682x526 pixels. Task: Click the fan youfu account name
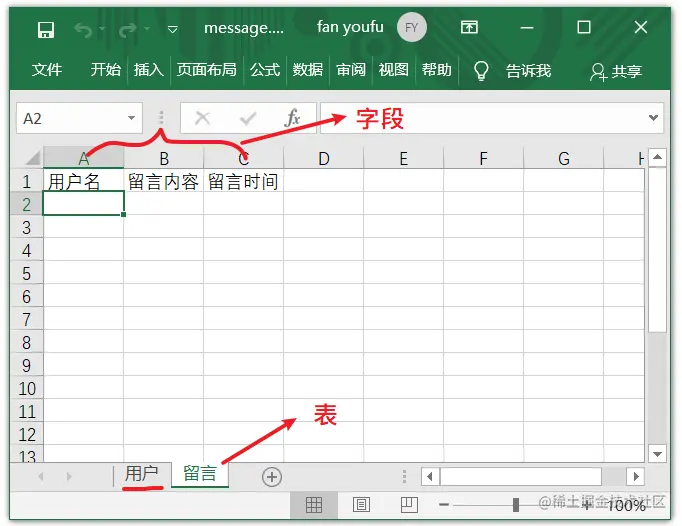pos(350,27)
